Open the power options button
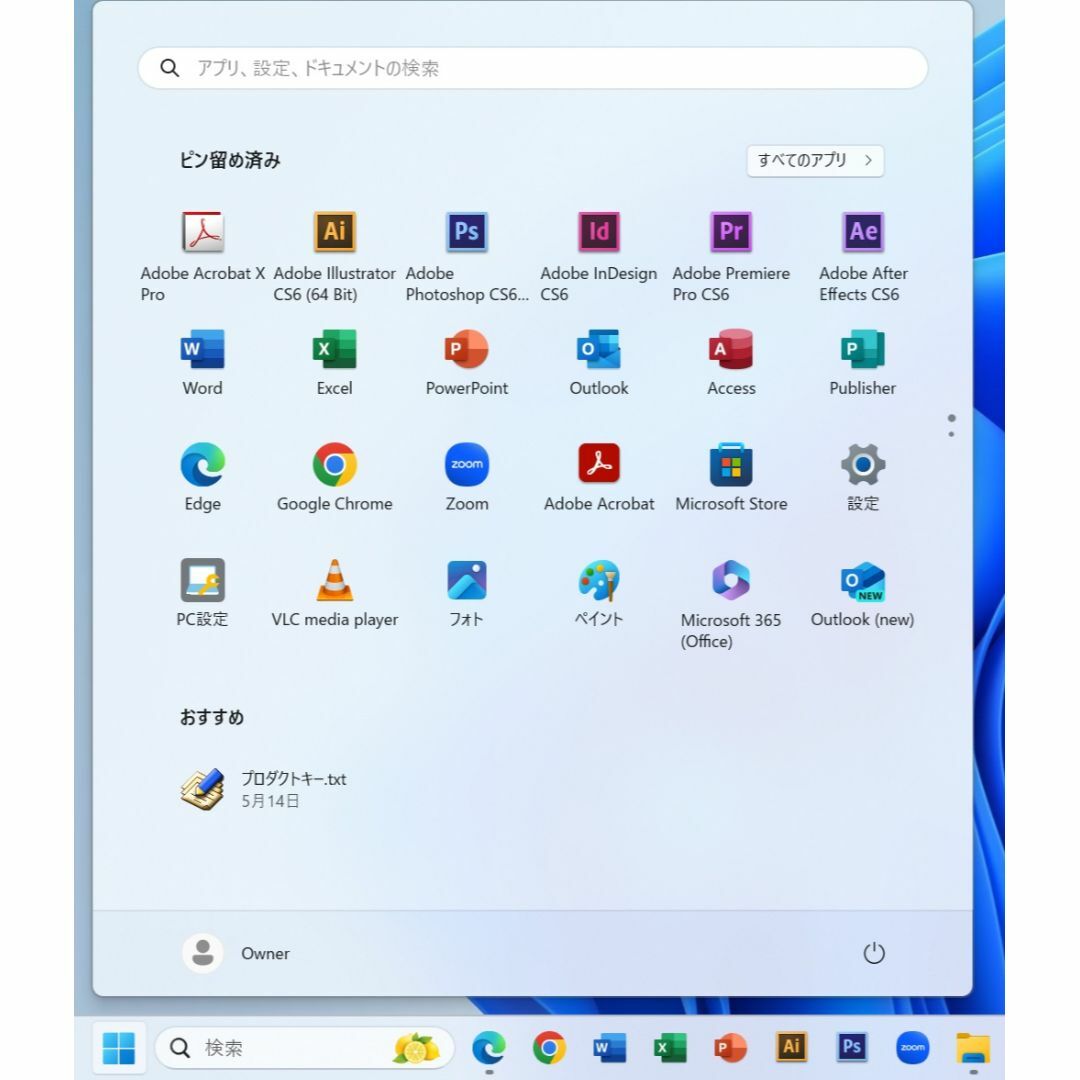The image size is (1080, 1080). (874, 953)
